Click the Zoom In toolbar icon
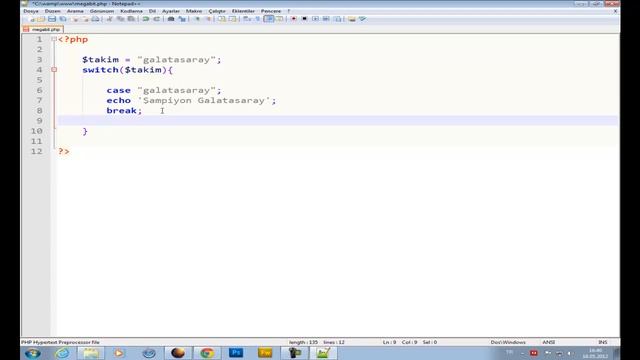The width and height of the screenshot is (640, 360). [197, 19]
